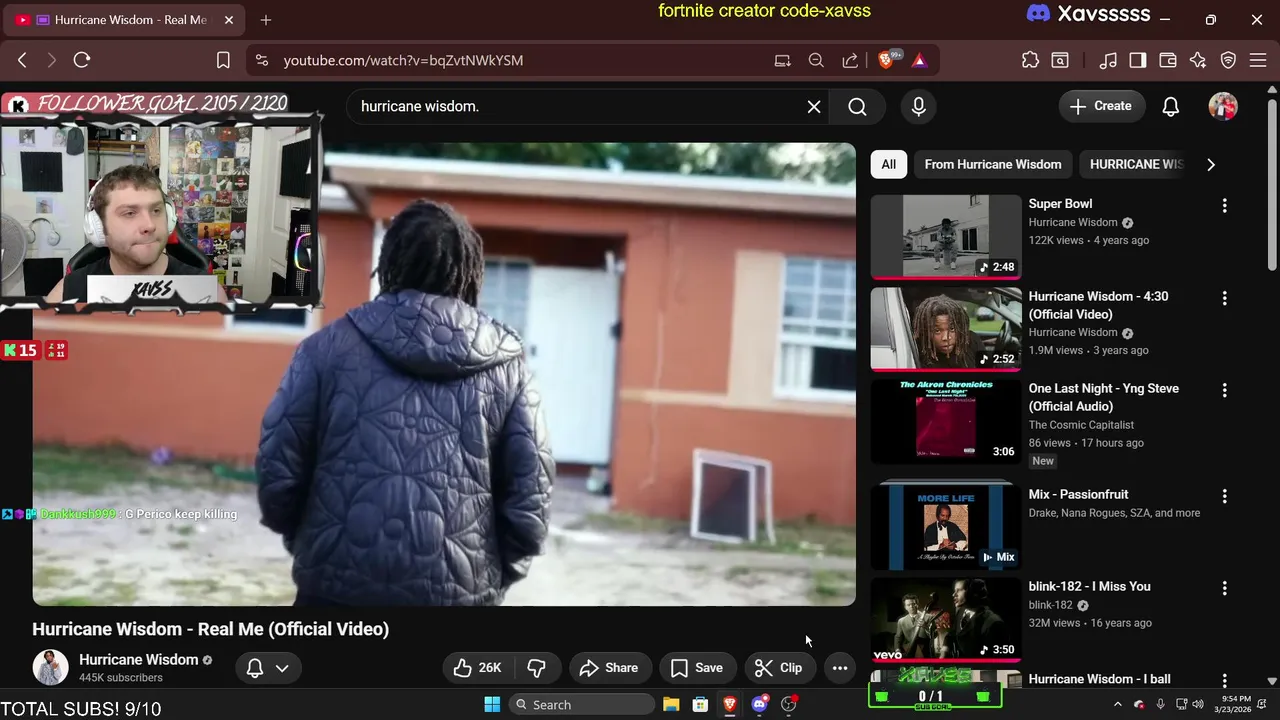Open Discord from the taskbar

(x=759, y=705)
